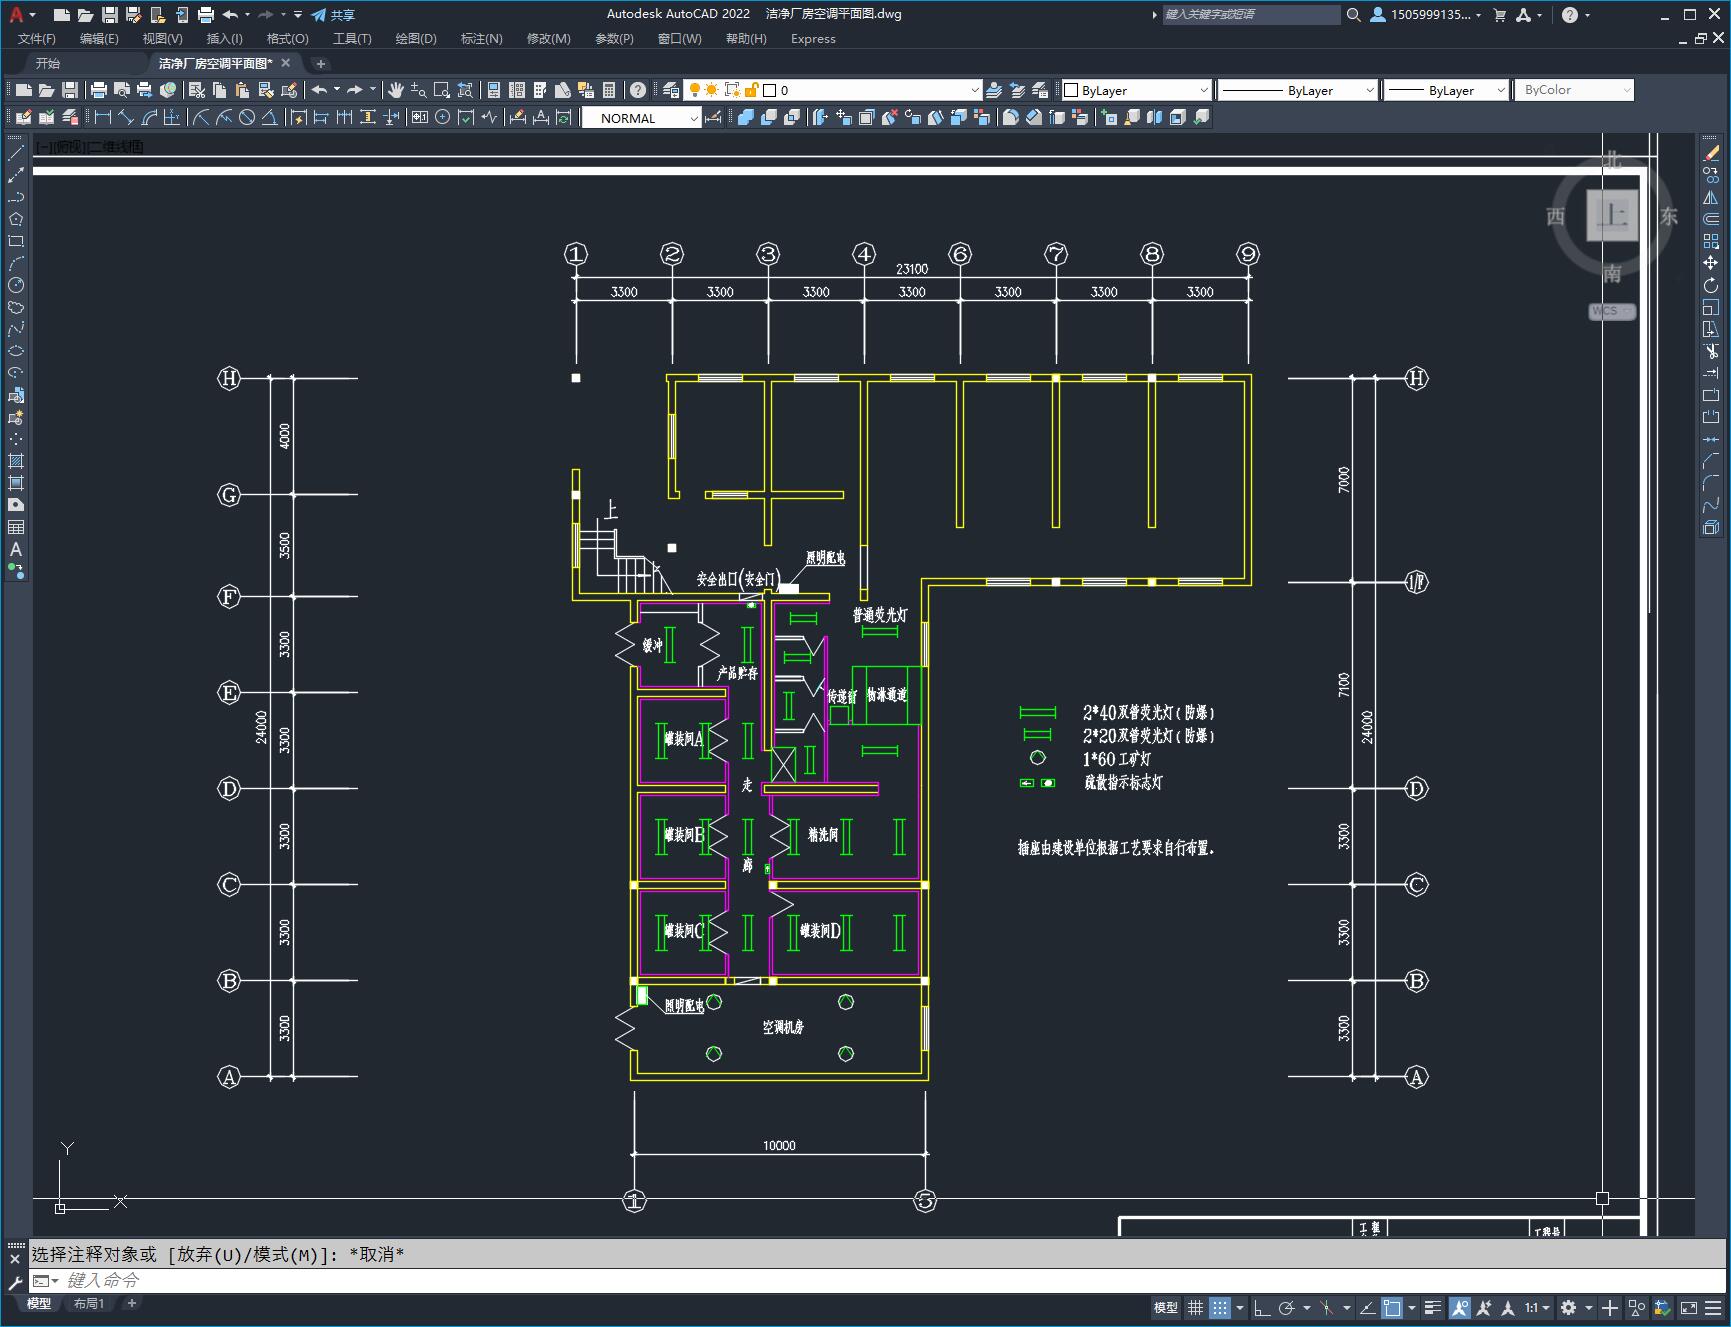
Task: Toggle Ortho mode in the status bar
Action: coord(1262,1307)
